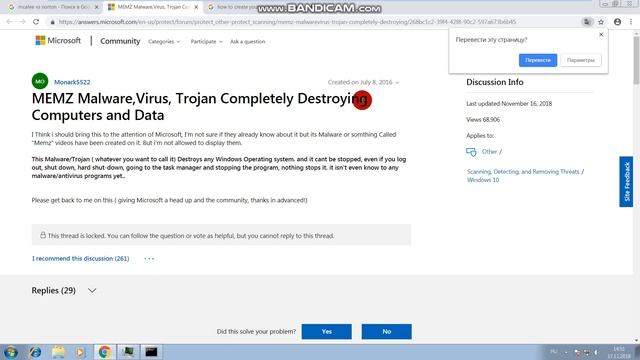This screenshot has width=640, height=360.
Task: Click the Other category speech bubble icon
Action: [x=471, y=152]
